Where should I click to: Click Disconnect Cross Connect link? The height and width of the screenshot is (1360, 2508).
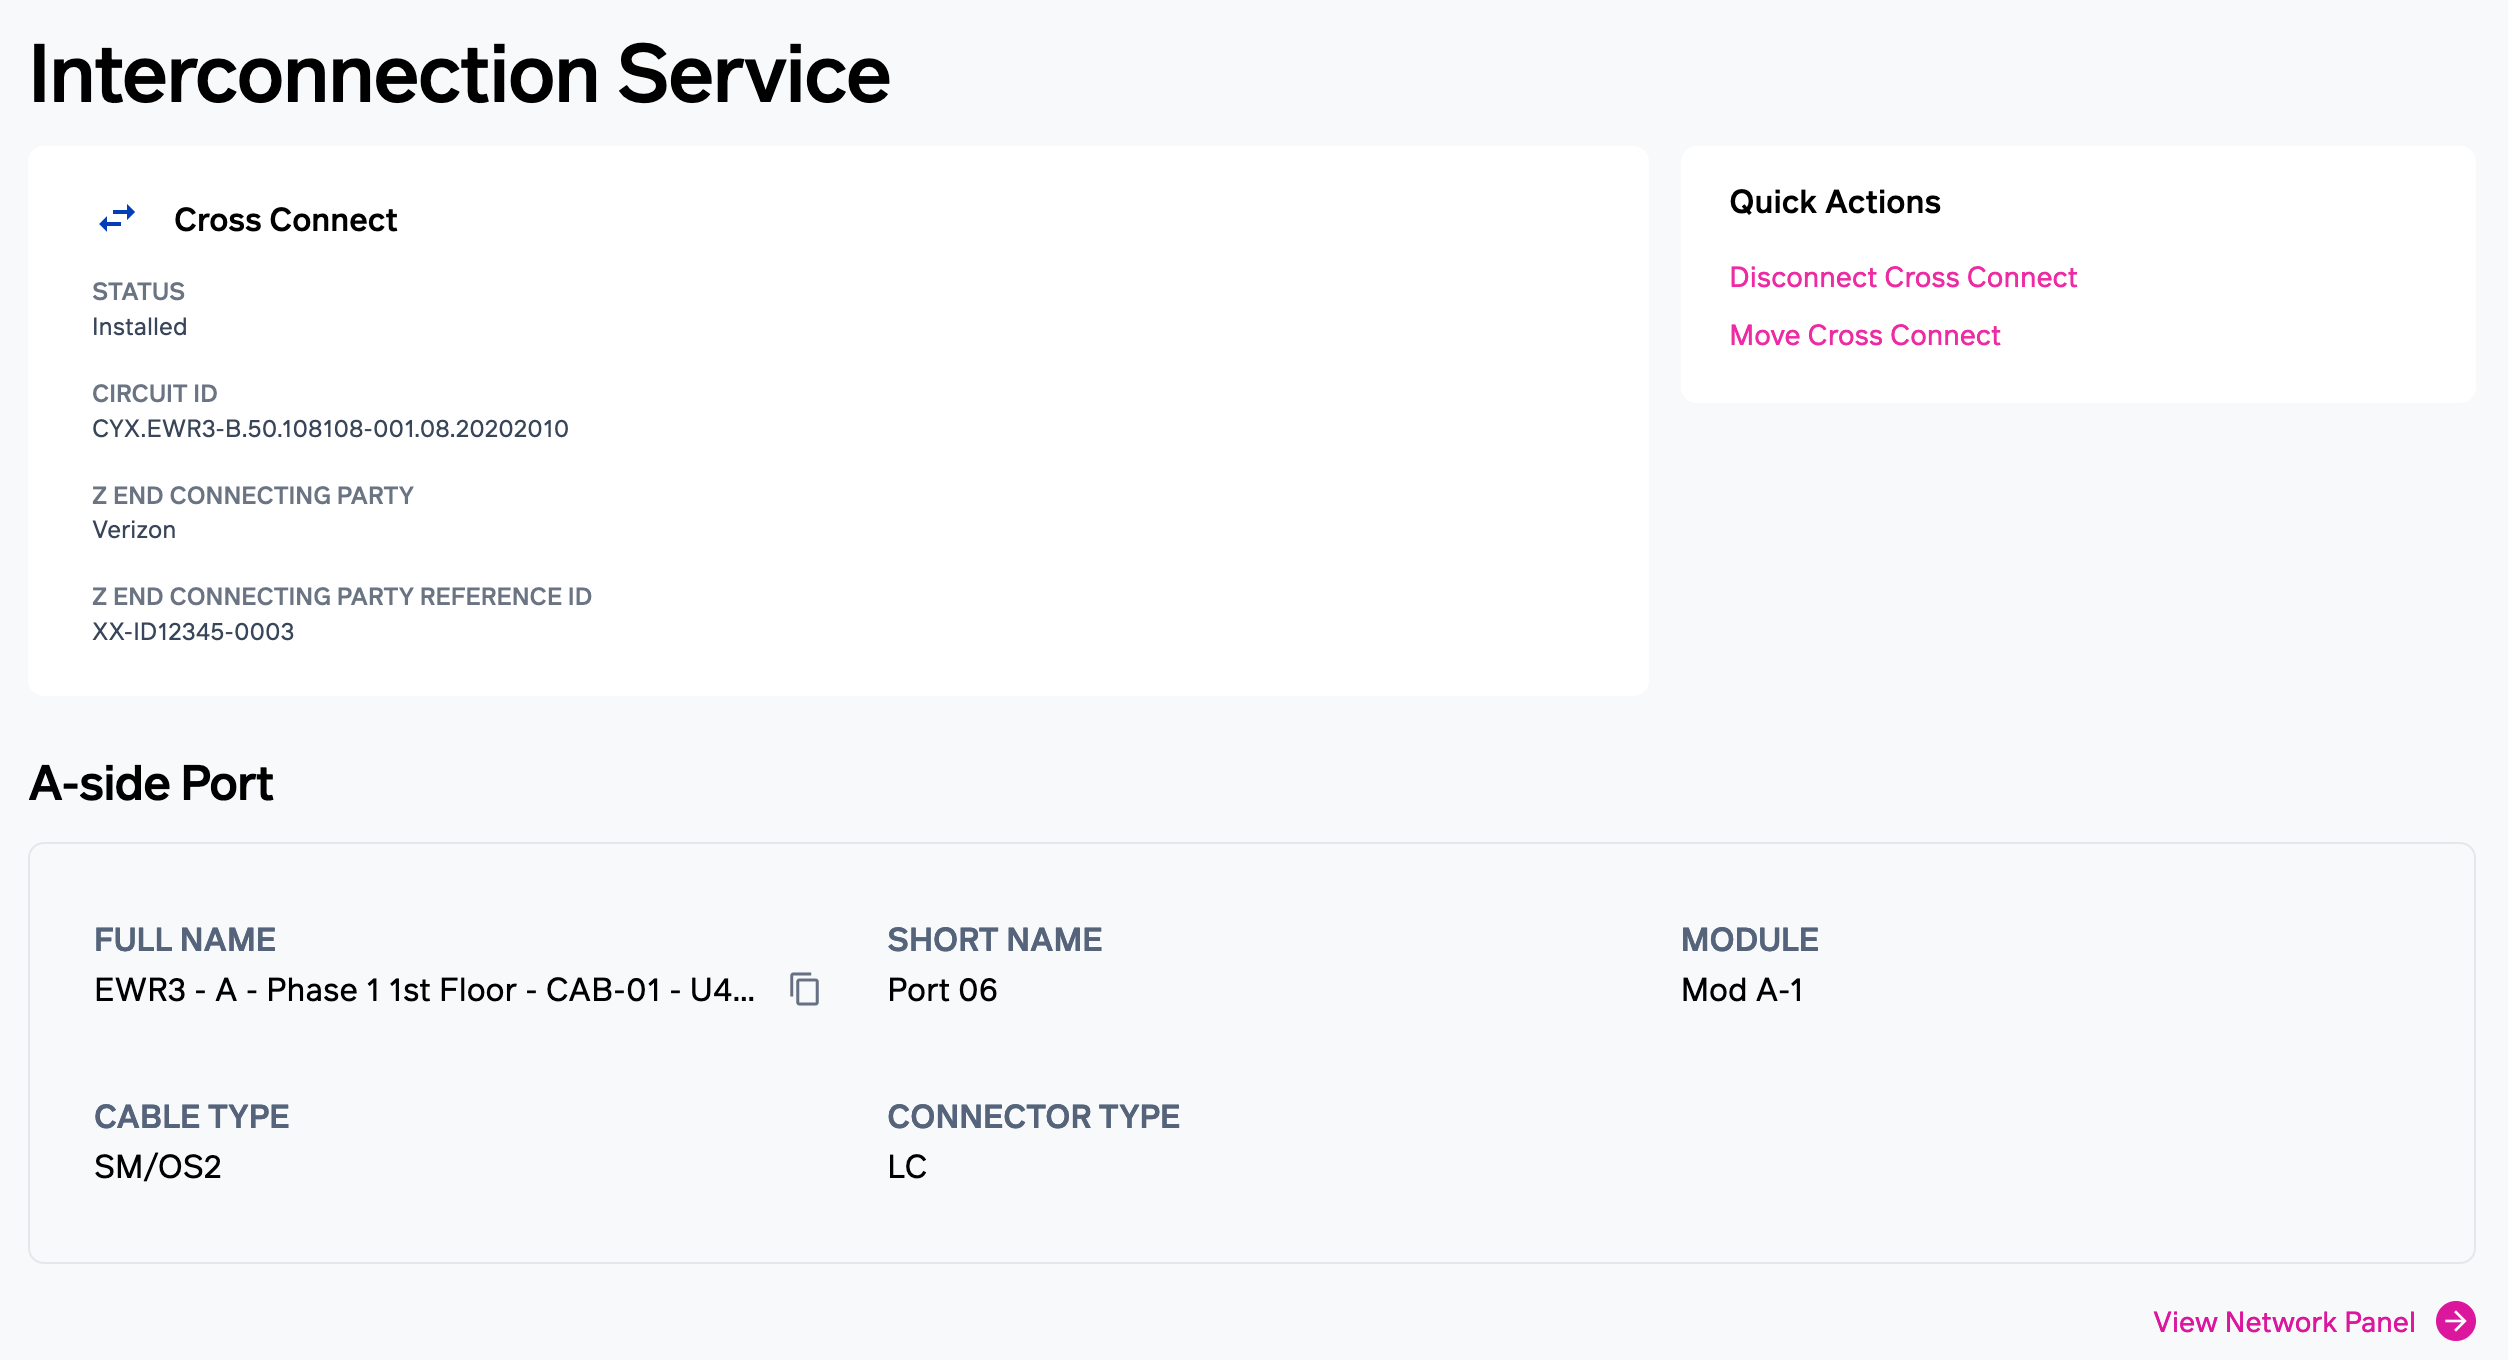(x=1902, y=277)
